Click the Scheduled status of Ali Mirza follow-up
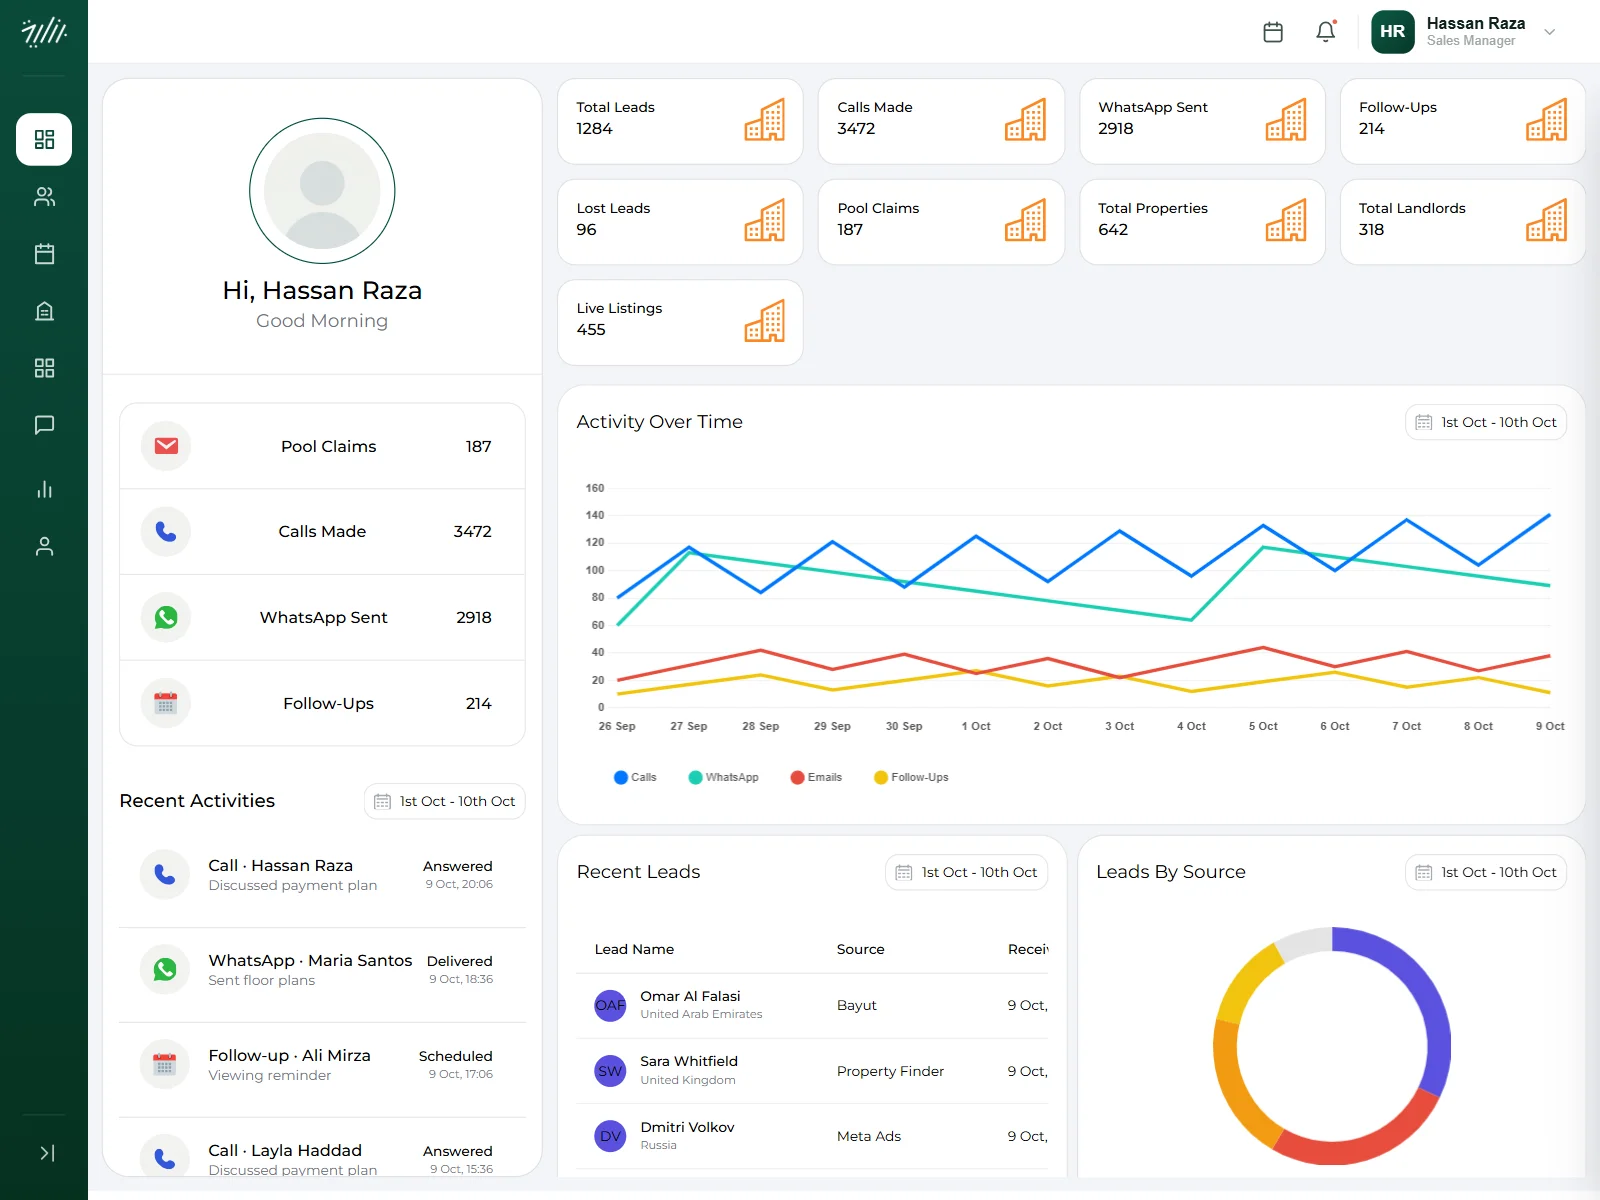The height and width of the screenshot is (1200, 1600). [x=456, y=1056]
